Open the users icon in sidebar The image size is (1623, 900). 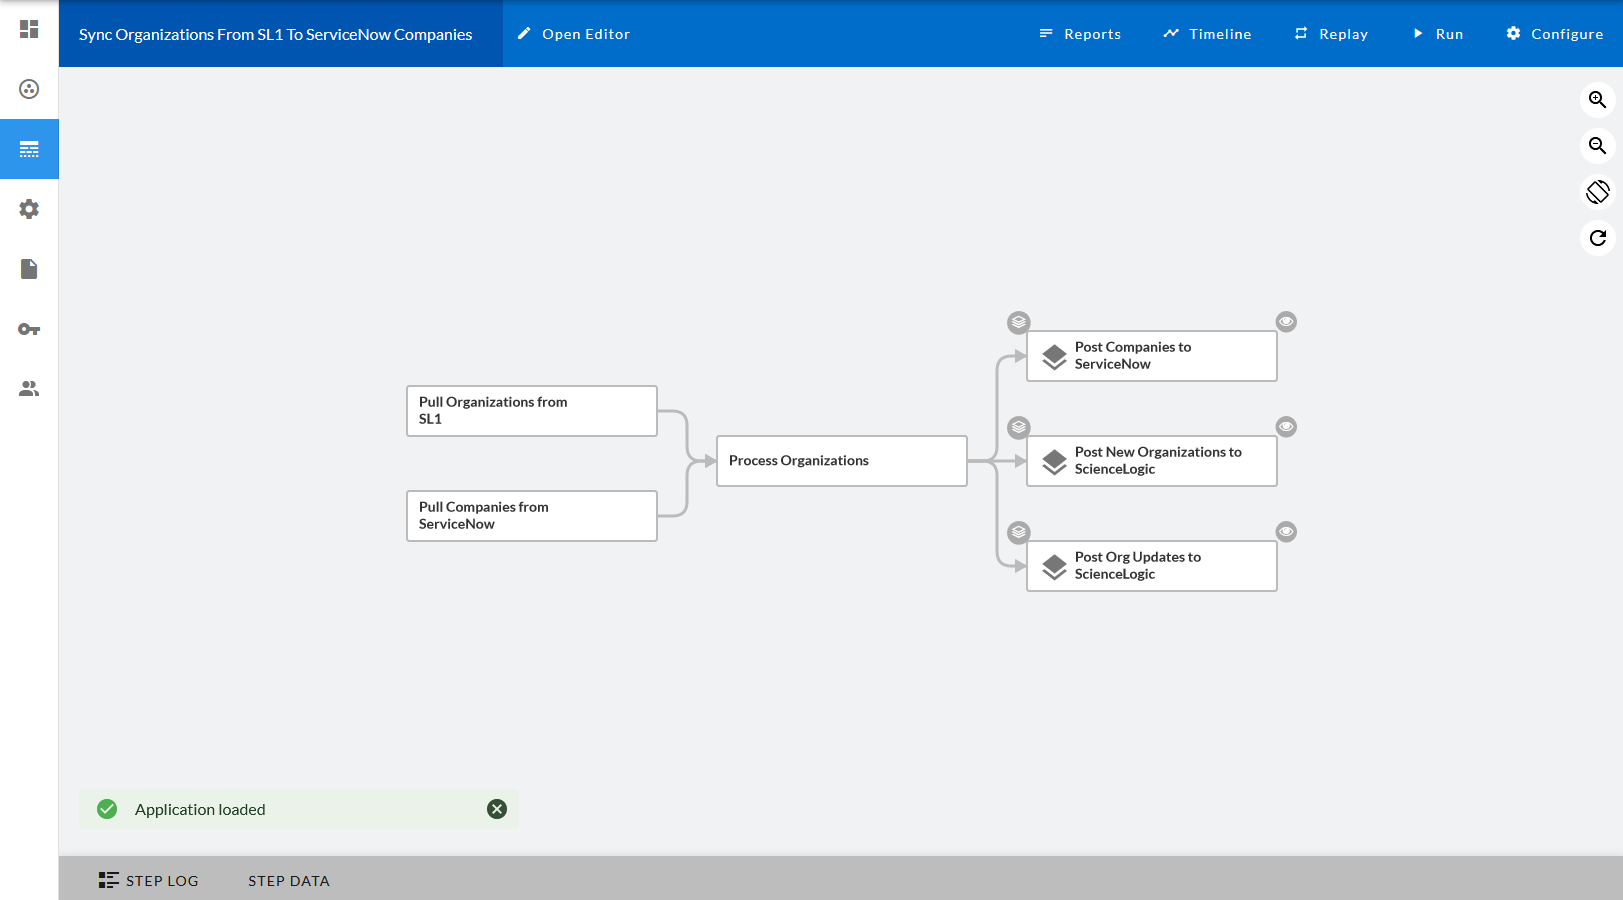tap(29, 389)
